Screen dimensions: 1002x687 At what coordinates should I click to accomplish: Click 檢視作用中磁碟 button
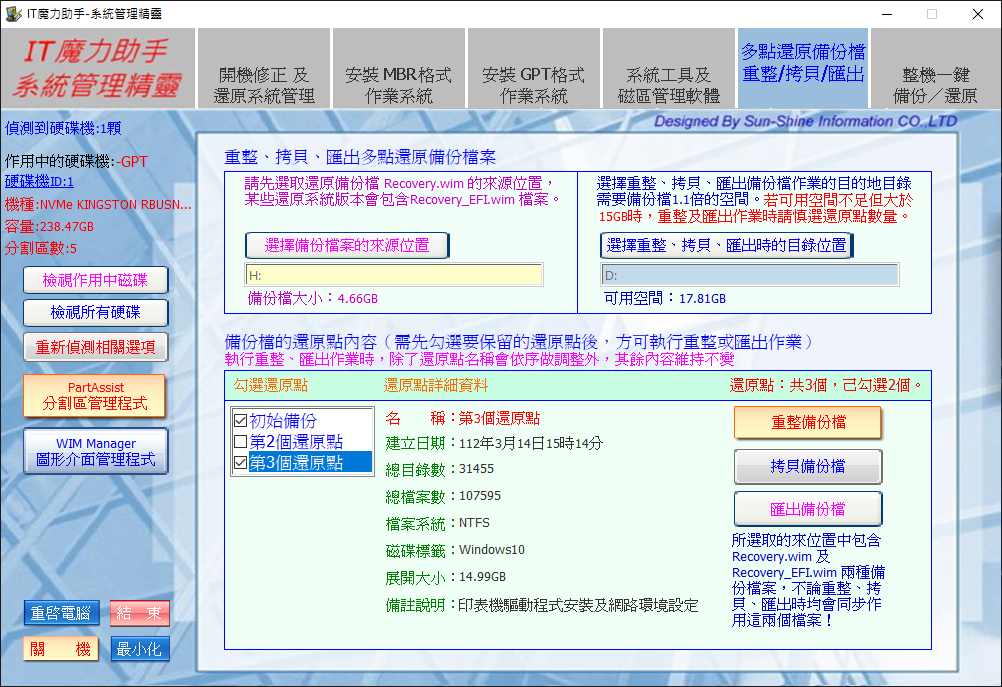coord(96,281)
